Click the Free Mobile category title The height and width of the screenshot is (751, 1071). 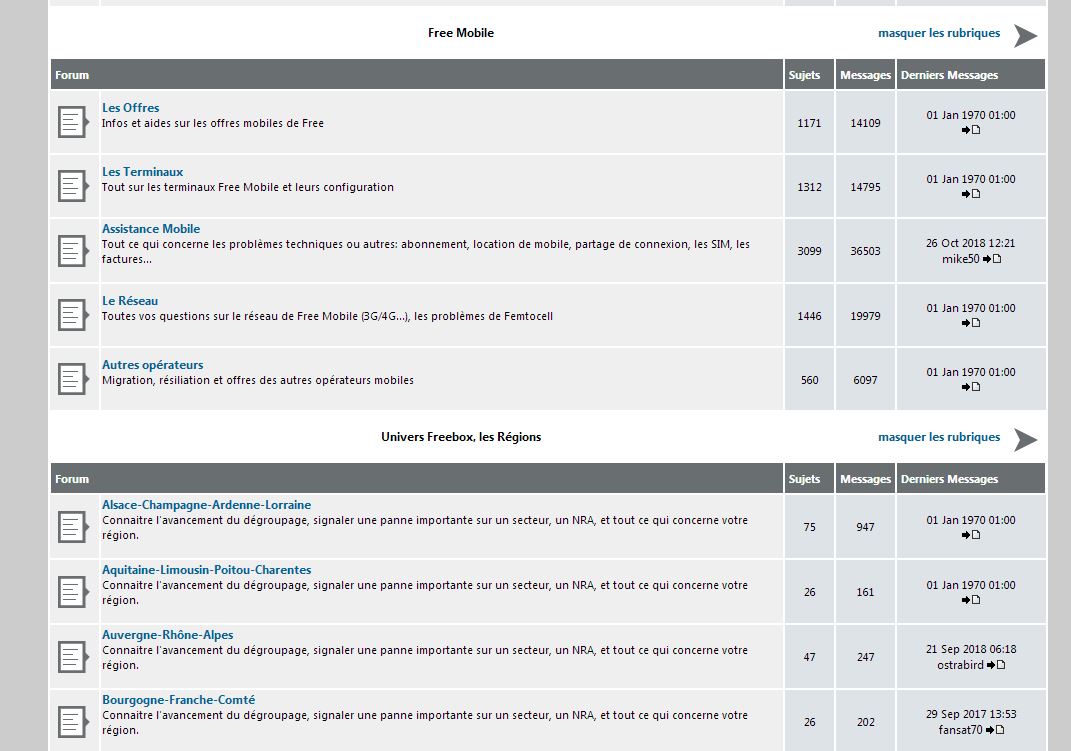click(x=461, y=33)
